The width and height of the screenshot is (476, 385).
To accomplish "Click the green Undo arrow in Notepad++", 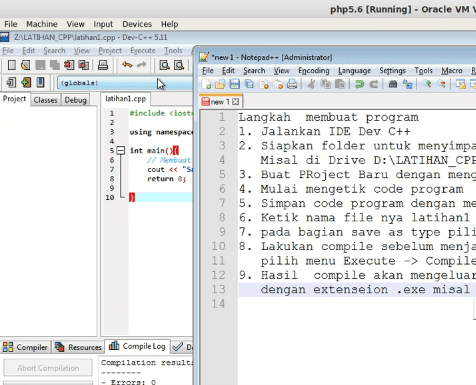I will point(359,84).
